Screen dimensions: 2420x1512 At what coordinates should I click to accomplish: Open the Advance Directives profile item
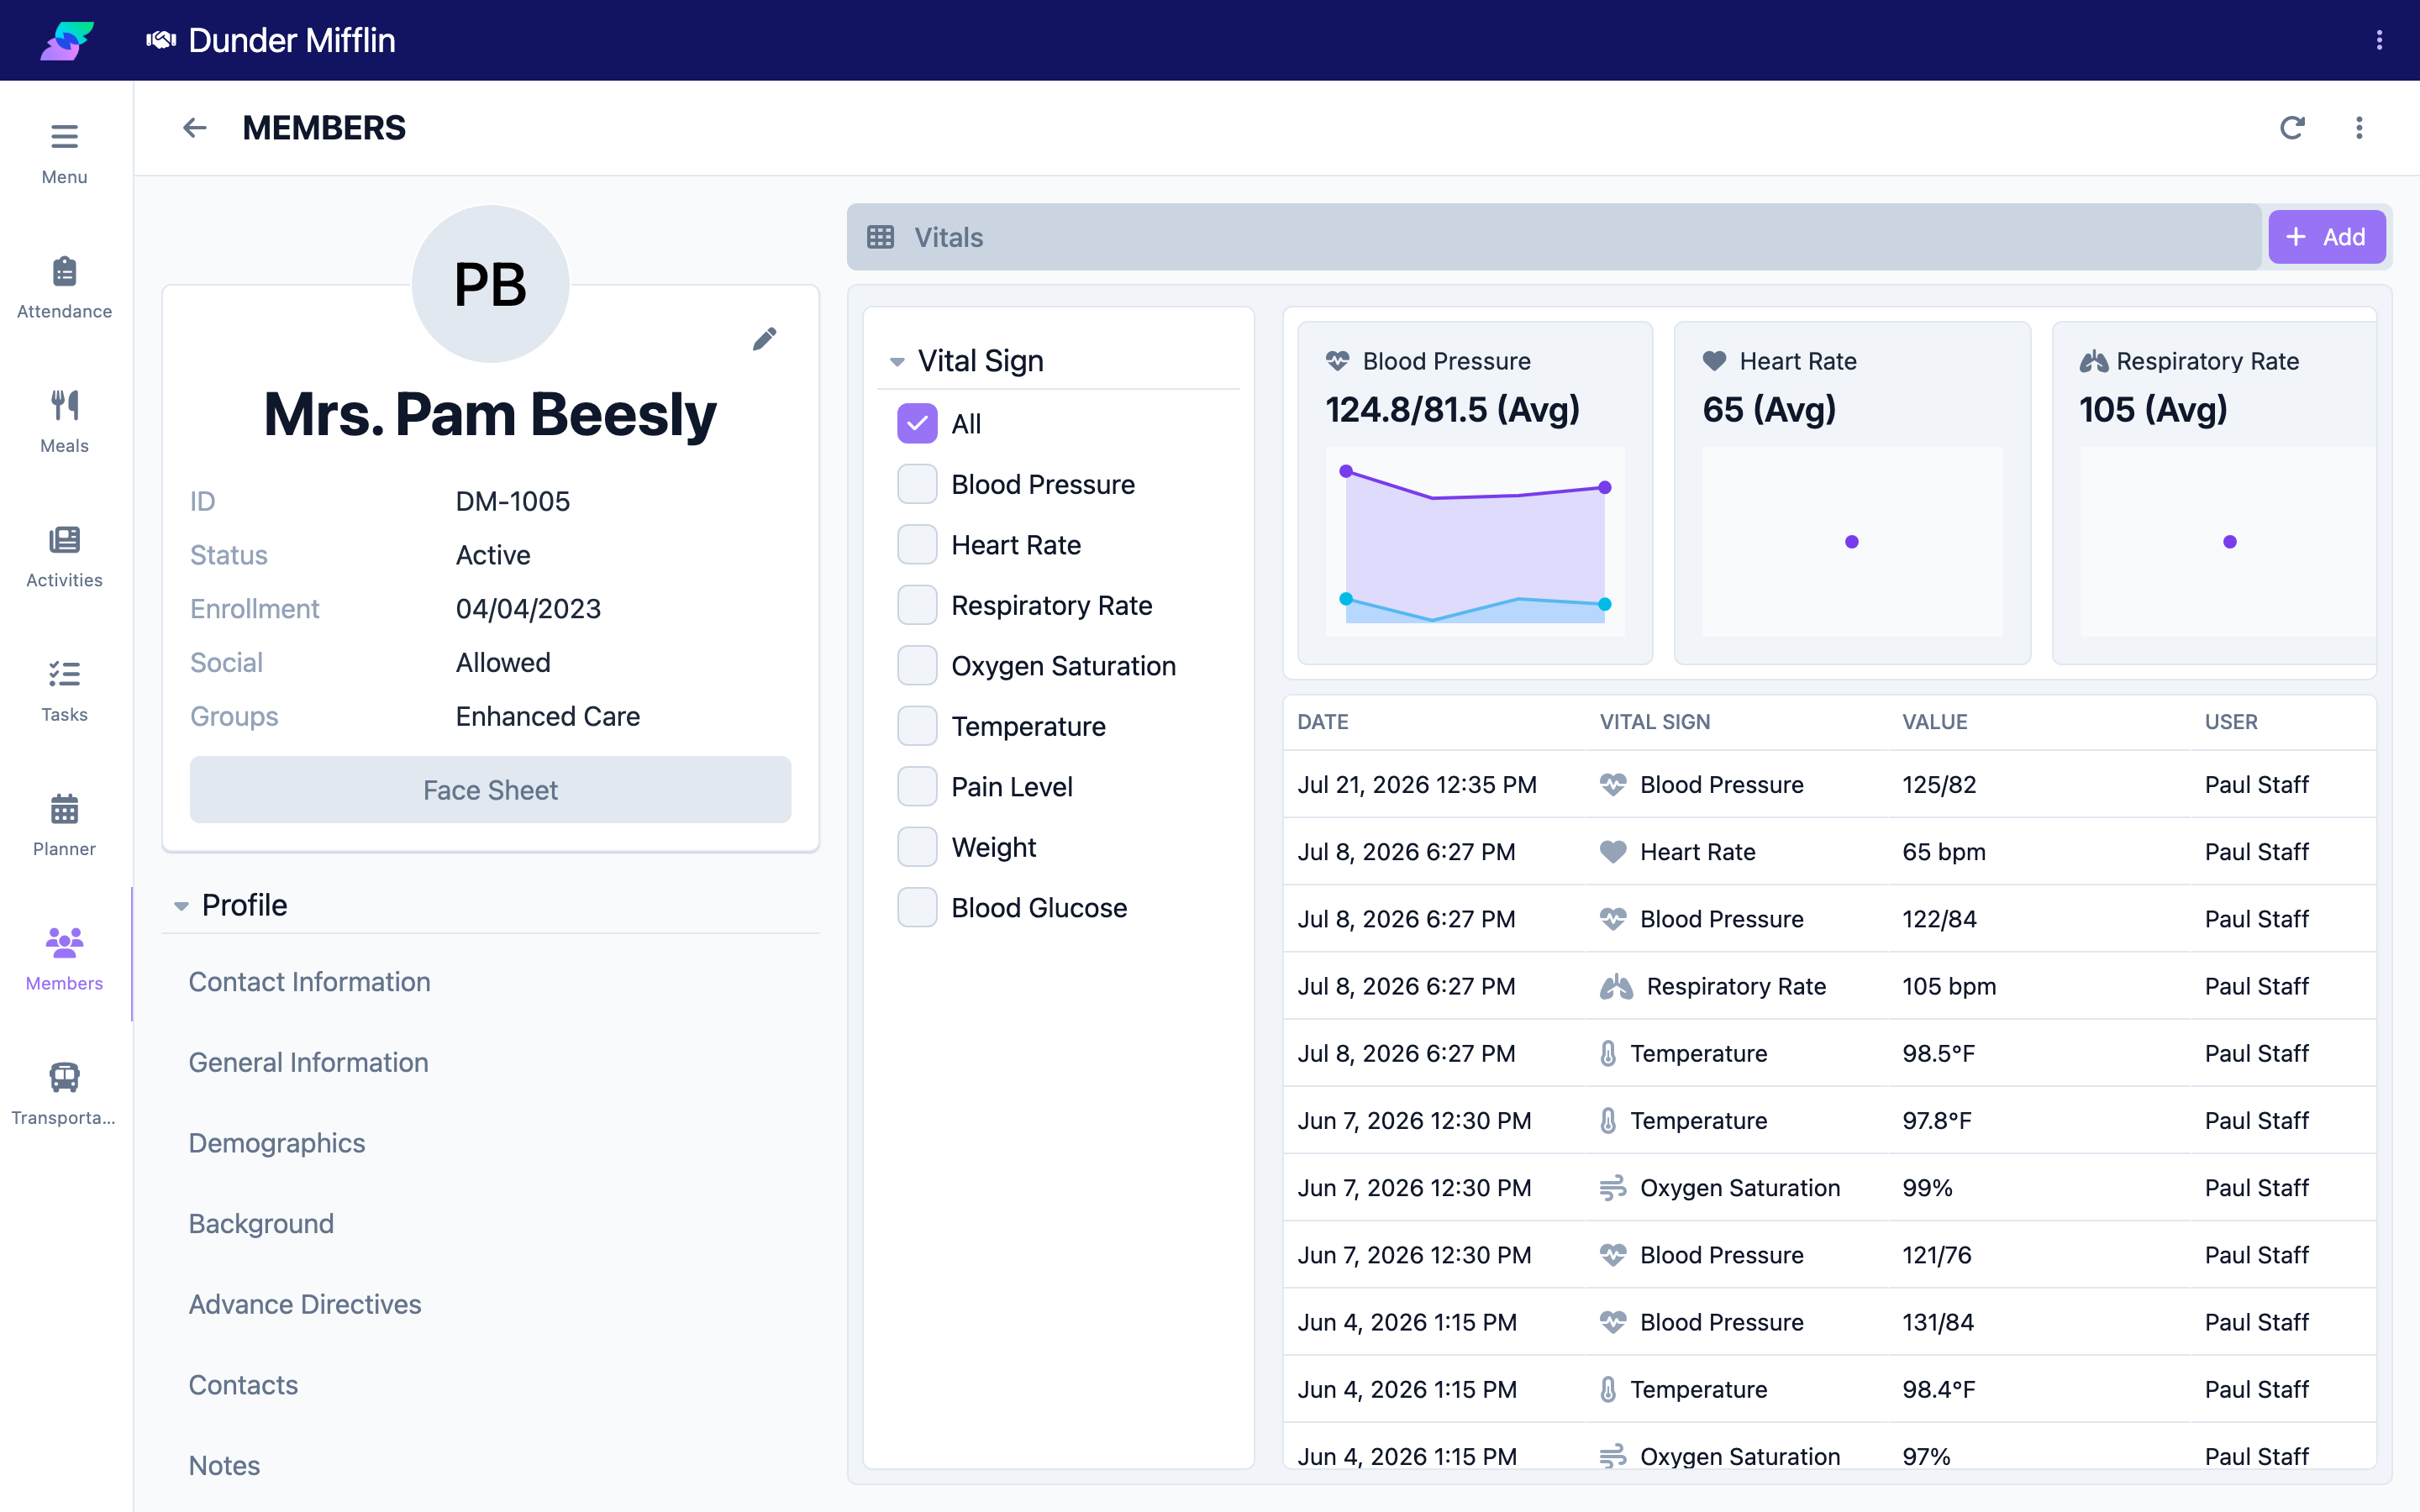[x=305, y=1304]
